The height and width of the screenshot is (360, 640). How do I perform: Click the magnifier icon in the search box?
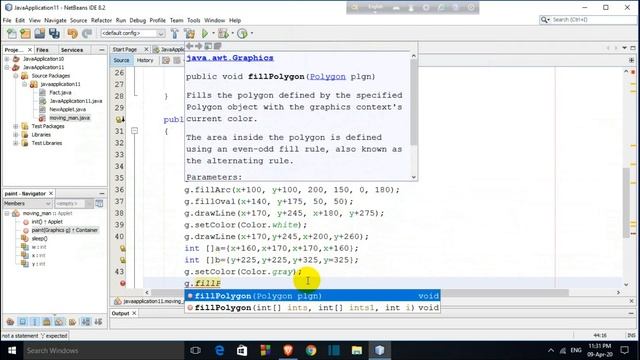click(x=544, y=20)
